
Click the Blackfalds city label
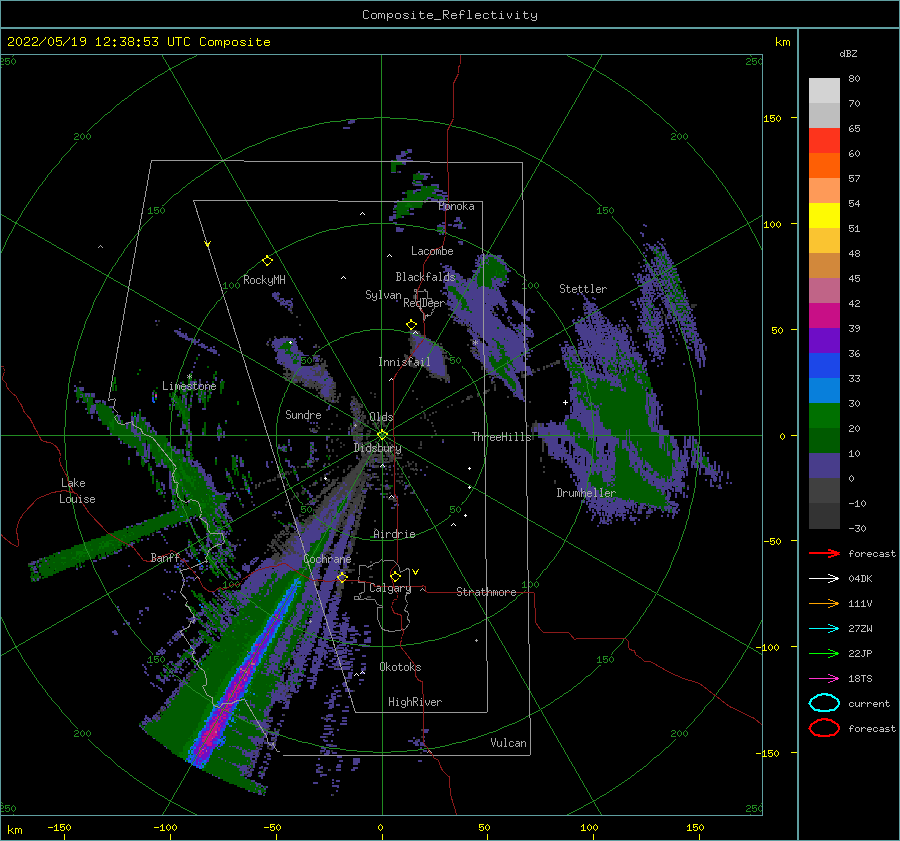pos(425,277)
